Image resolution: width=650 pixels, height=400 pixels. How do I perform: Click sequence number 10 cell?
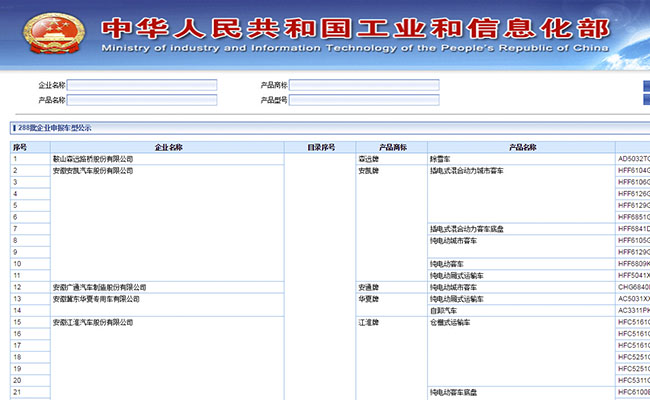pos(30,264)
